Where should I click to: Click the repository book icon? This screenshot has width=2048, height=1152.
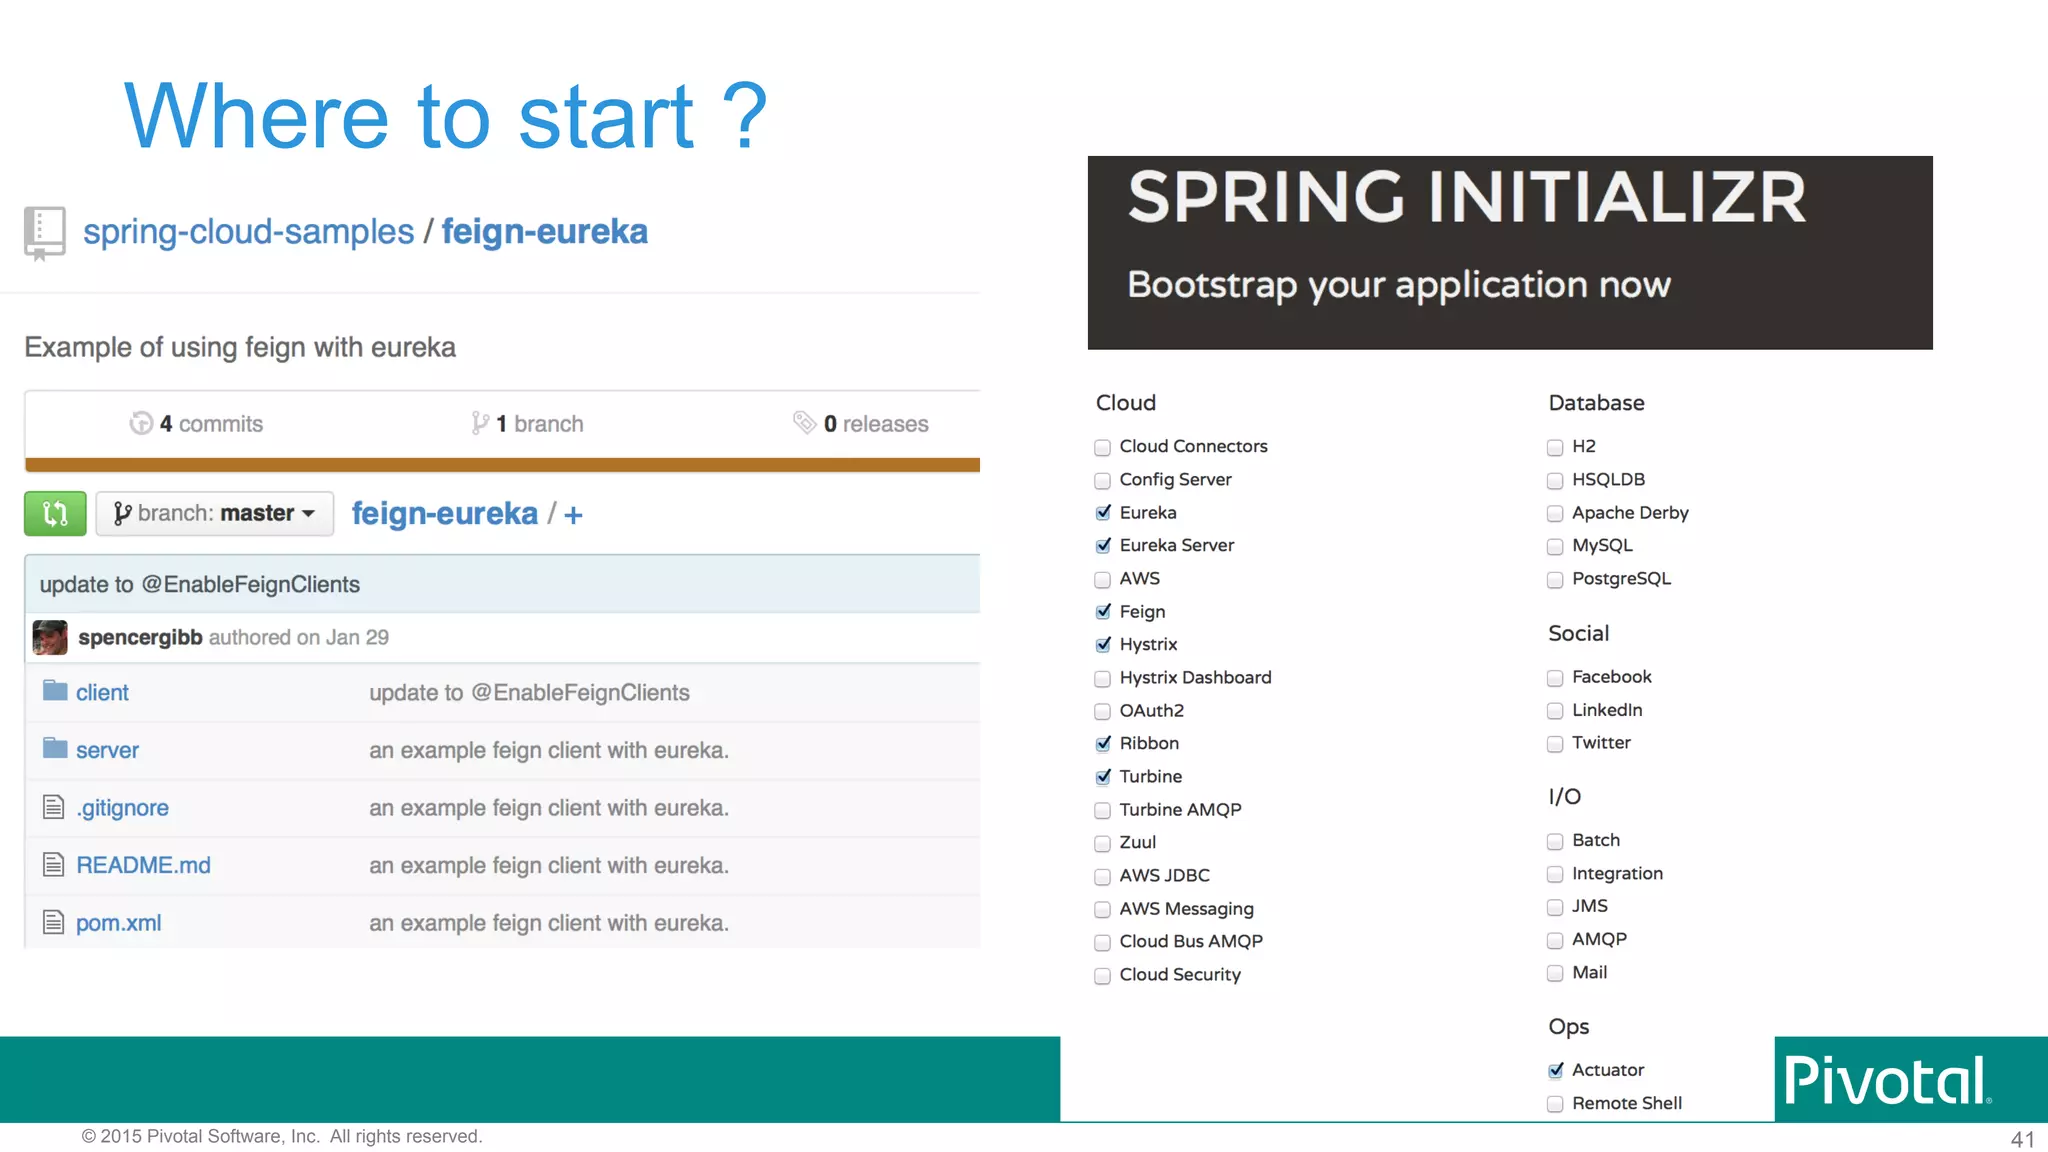pyautogui.click(x=44, y=233)
